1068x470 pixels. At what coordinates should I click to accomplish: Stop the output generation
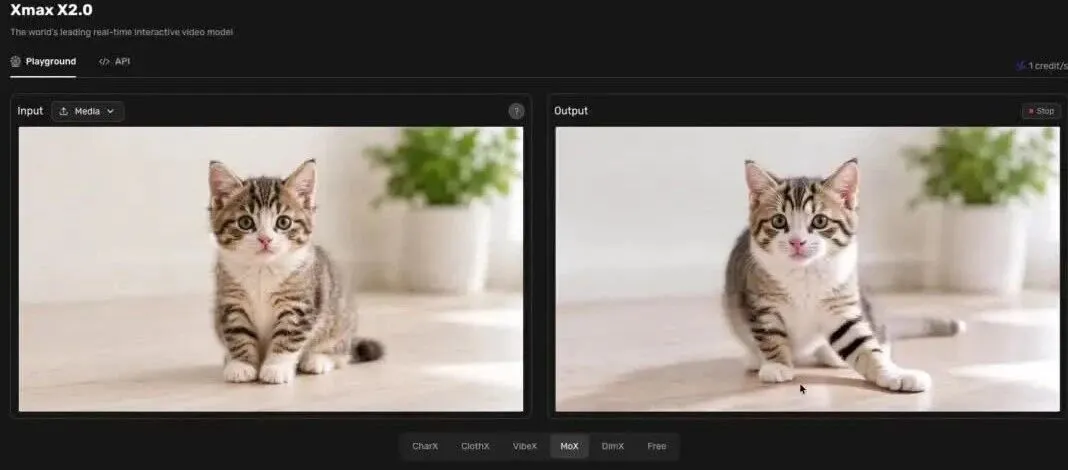(x=1041, y=111)
